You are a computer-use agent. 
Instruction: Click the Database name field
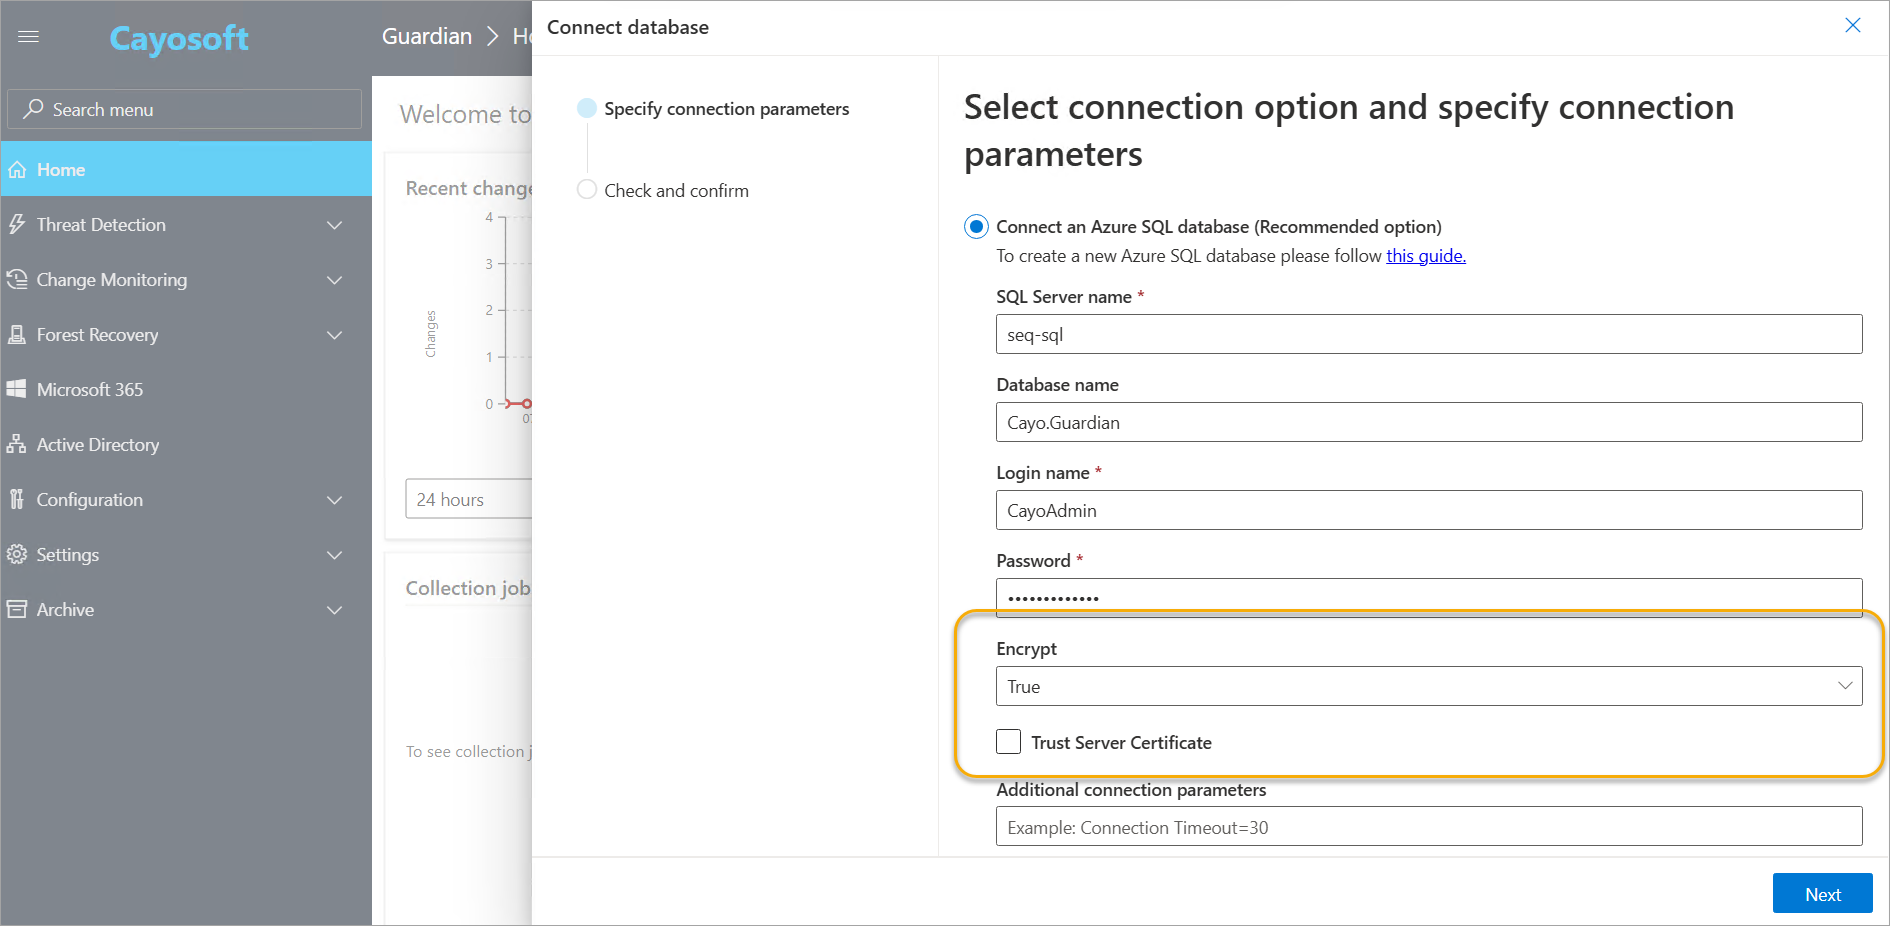click(x=1429, y=422)
